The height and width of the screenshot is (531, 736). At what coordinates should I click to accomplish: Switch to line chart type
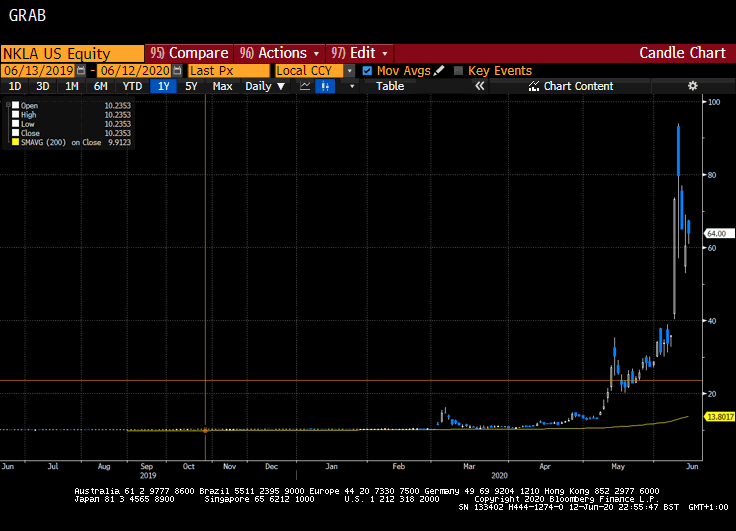tap(305, 86)
